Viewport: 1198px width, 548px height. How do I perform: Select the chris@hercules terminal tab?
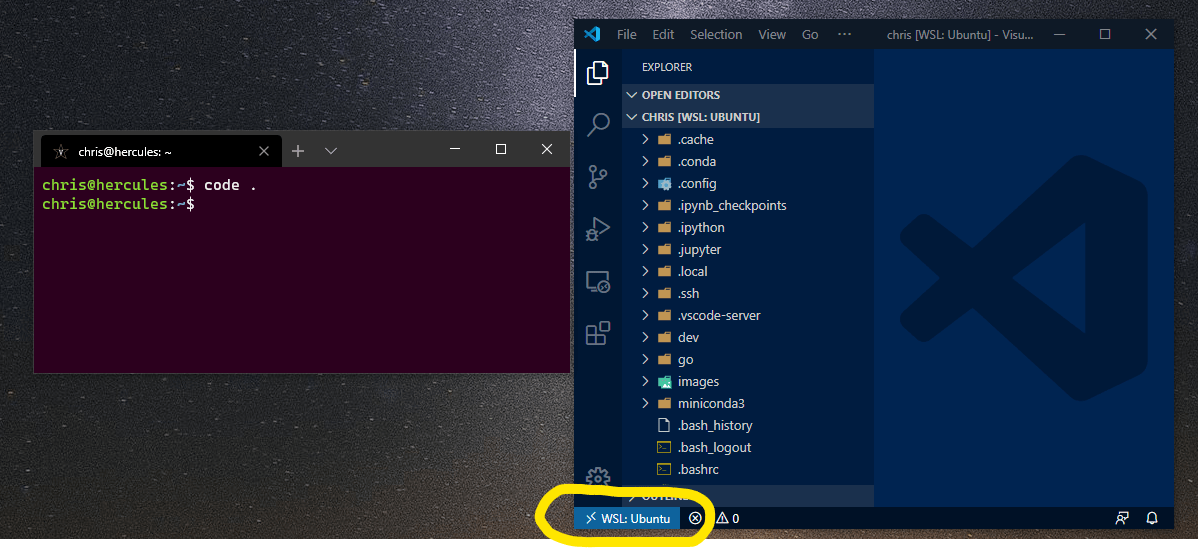(x=161, y=151)
